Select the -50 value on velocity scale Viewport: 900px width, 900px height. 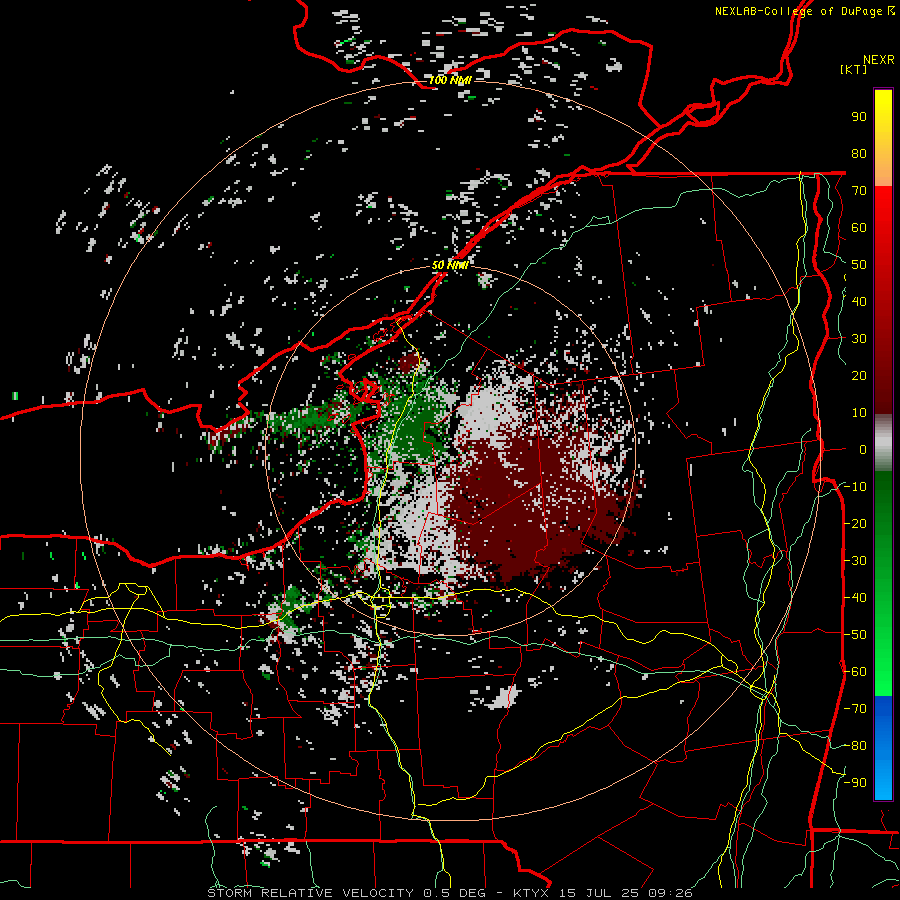pos(855,635)
